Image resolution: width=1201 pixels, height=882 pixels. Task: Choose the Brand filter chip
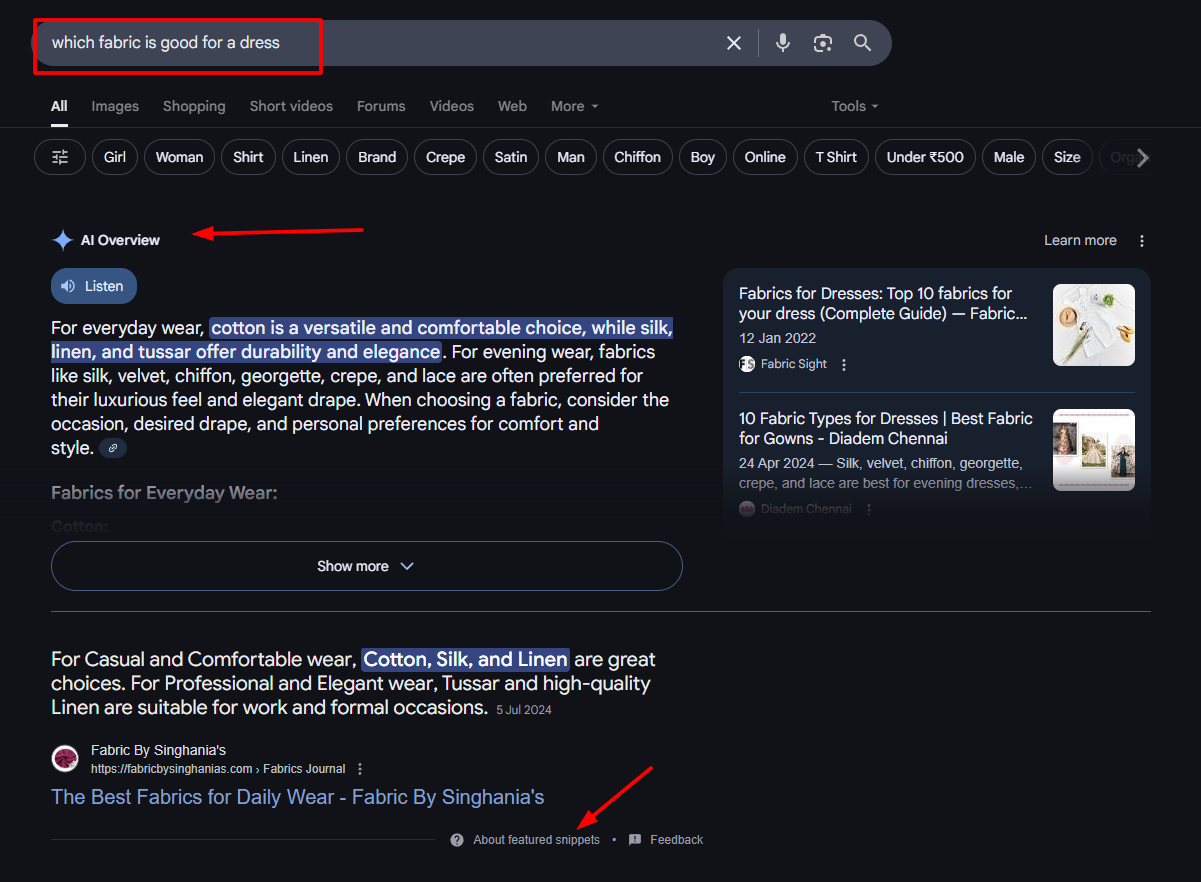[377, 157]
